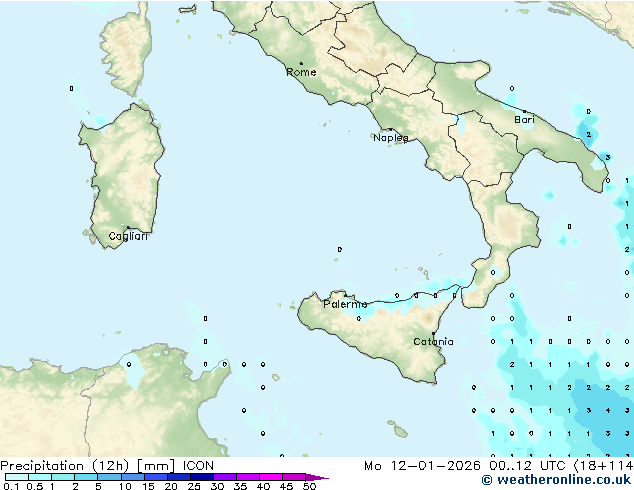Click the Palermo city label

(x=345, y=304)
